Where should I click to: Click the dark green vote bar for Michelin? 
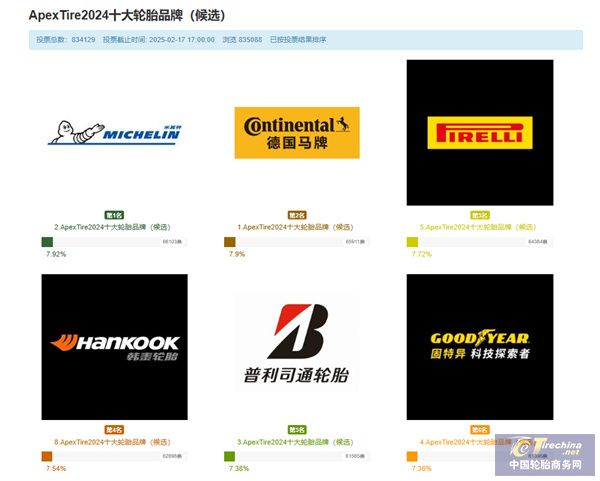click(x=47, y=242)
